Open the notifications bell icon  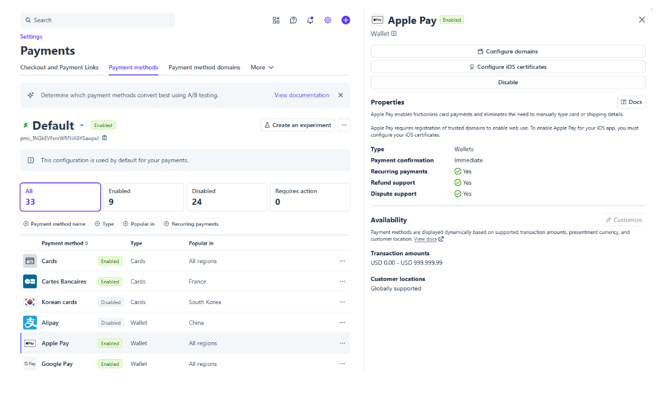tap(310, 20)
